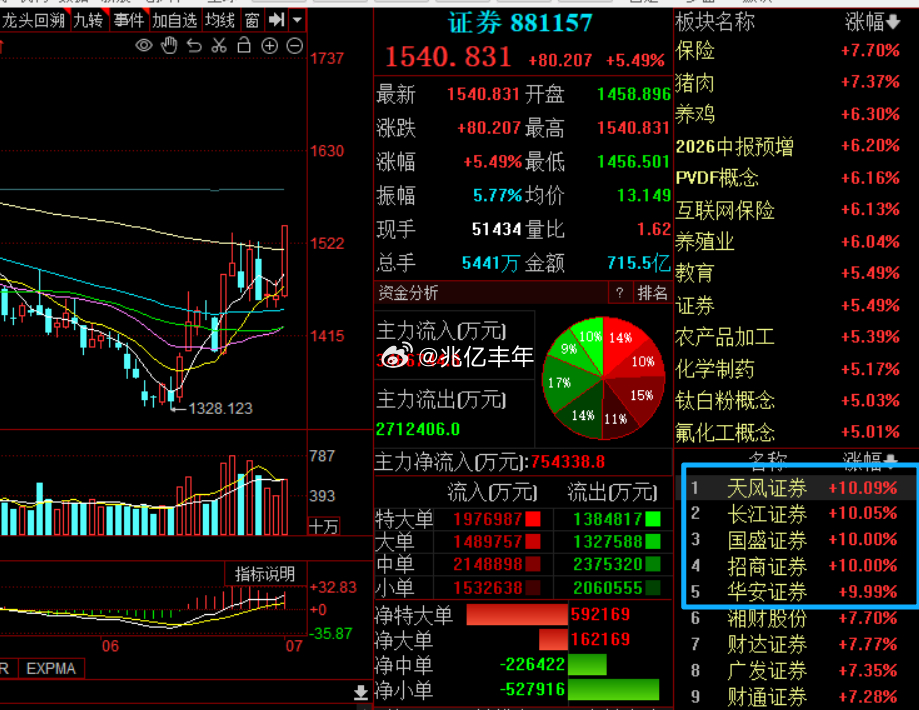Open 广发证券 stock row
This screenshot has width=919, height=710.
795,670
